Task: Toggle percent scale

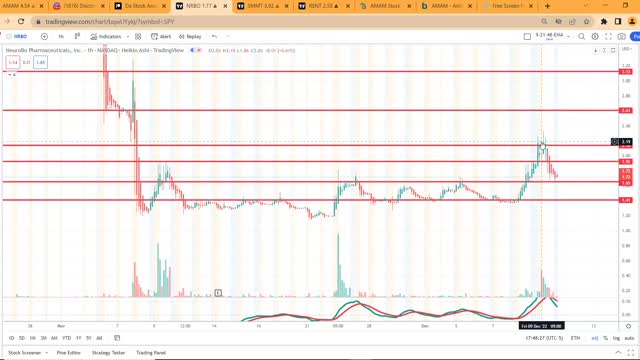Action: pyautogui.click(x=605, y=338)
